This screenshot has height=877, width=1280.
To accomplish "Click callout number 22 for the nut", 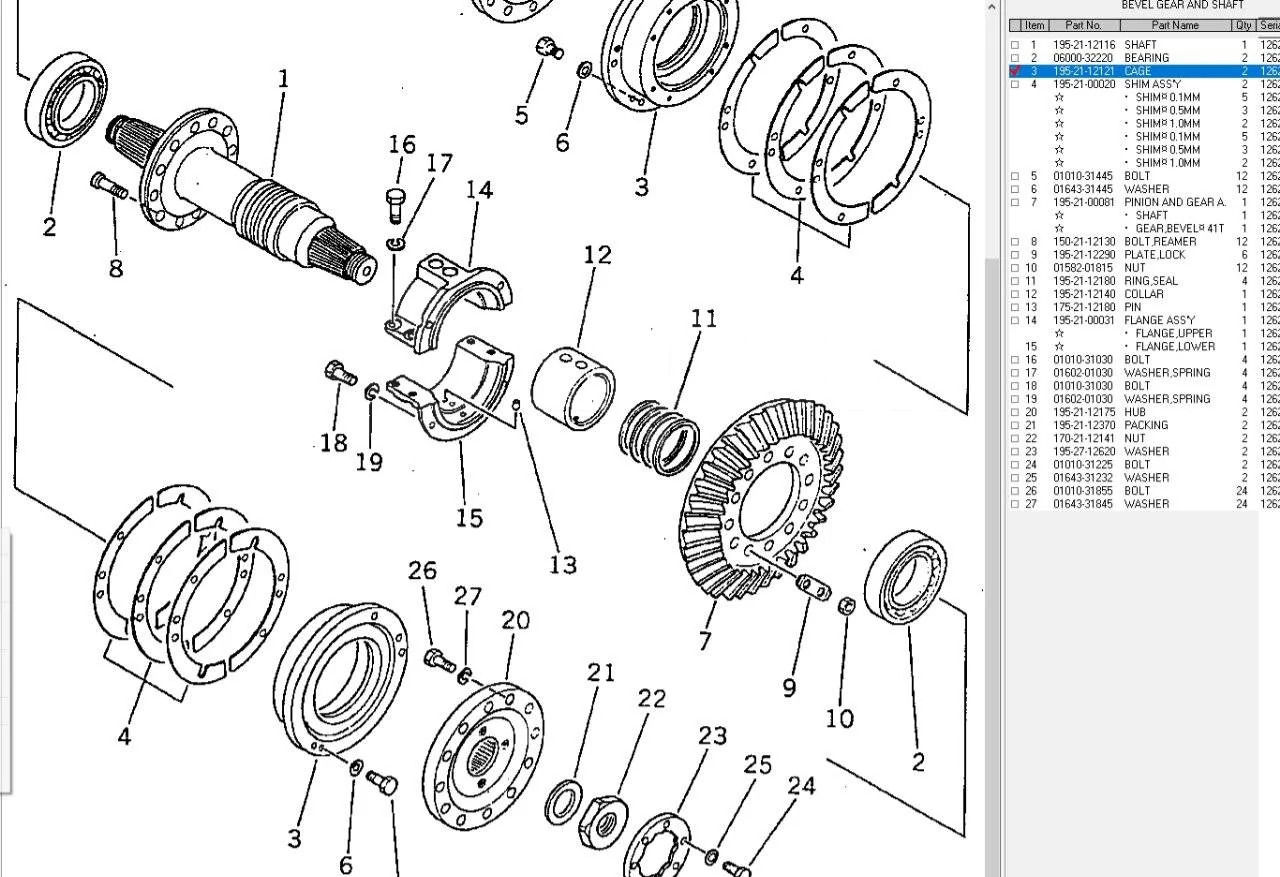I will [651, 698].
